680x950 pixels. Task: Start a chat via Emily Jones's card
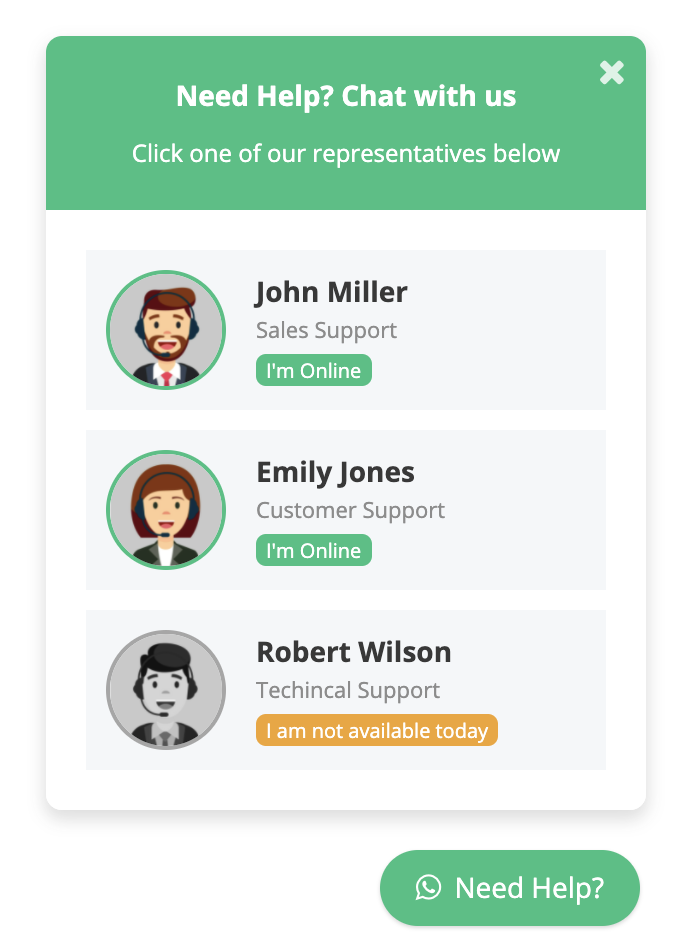click(346, 510)
